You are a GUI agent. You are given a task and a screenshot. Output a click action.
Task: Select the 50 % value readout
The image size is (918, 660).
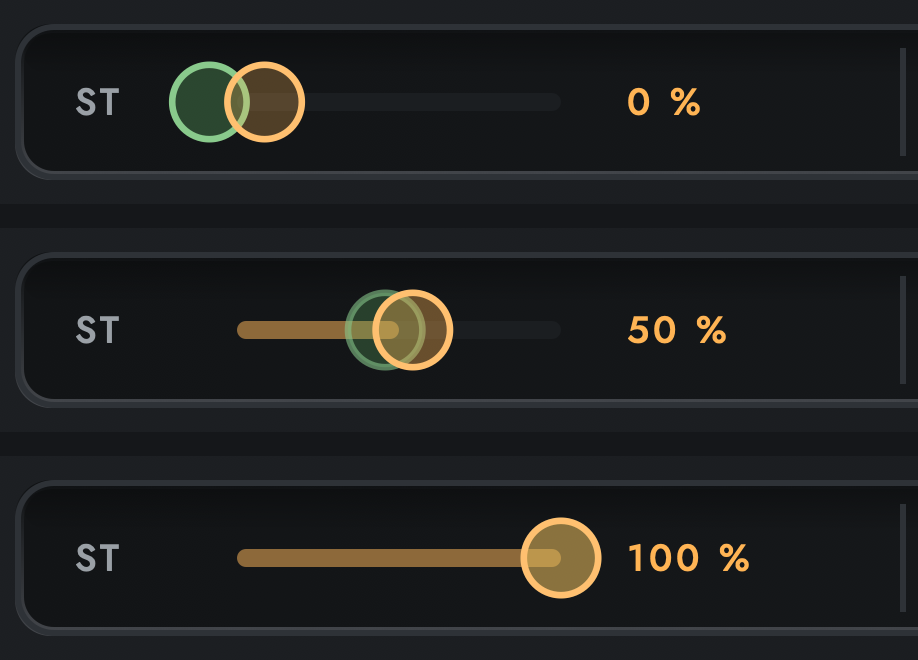click(677, 330)
